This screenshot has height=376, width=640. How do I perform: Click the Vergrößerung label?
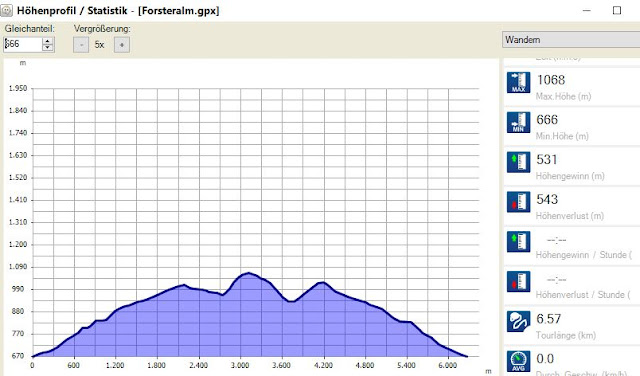[x=102, y=29]
